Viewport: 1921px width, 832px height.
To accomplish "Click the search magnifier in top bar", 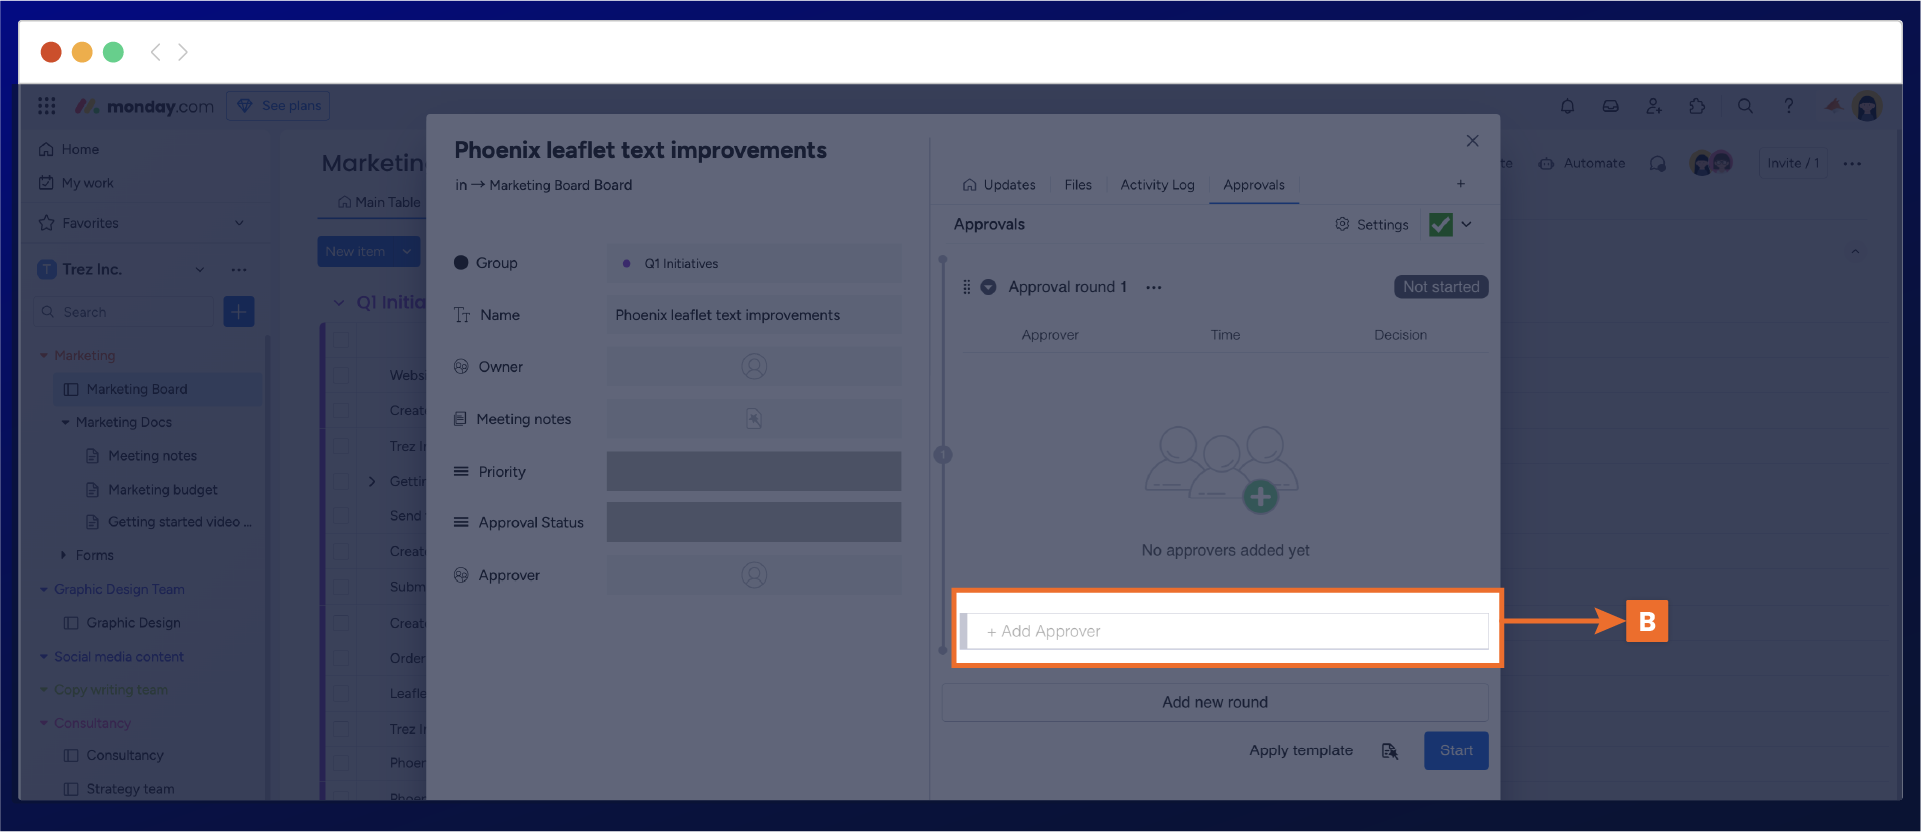I will click(x=1745, y=106).
